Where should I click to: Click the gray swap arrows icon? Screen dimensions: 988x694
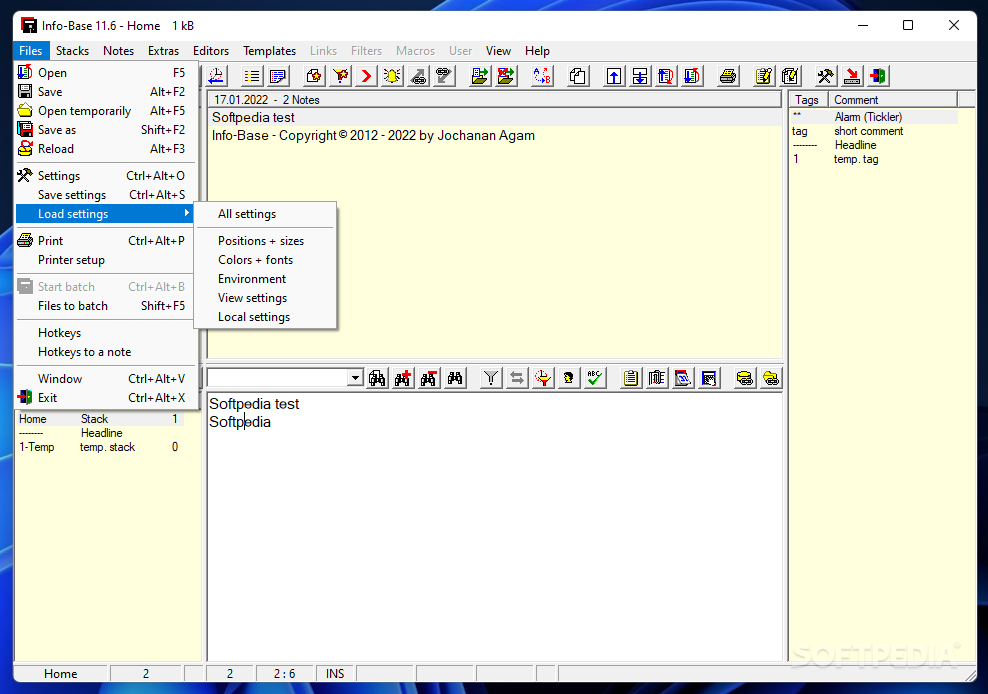pos(517,378)
